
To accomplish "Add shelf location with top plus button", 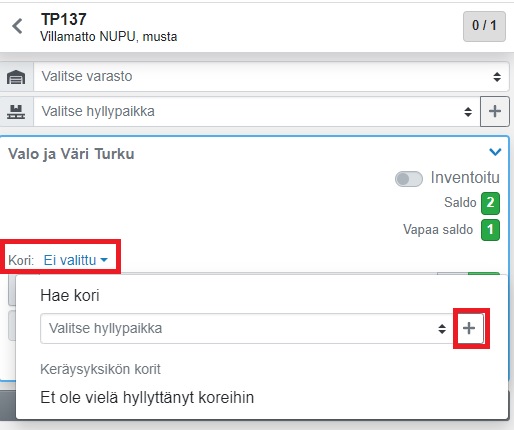I will point(495,111).
